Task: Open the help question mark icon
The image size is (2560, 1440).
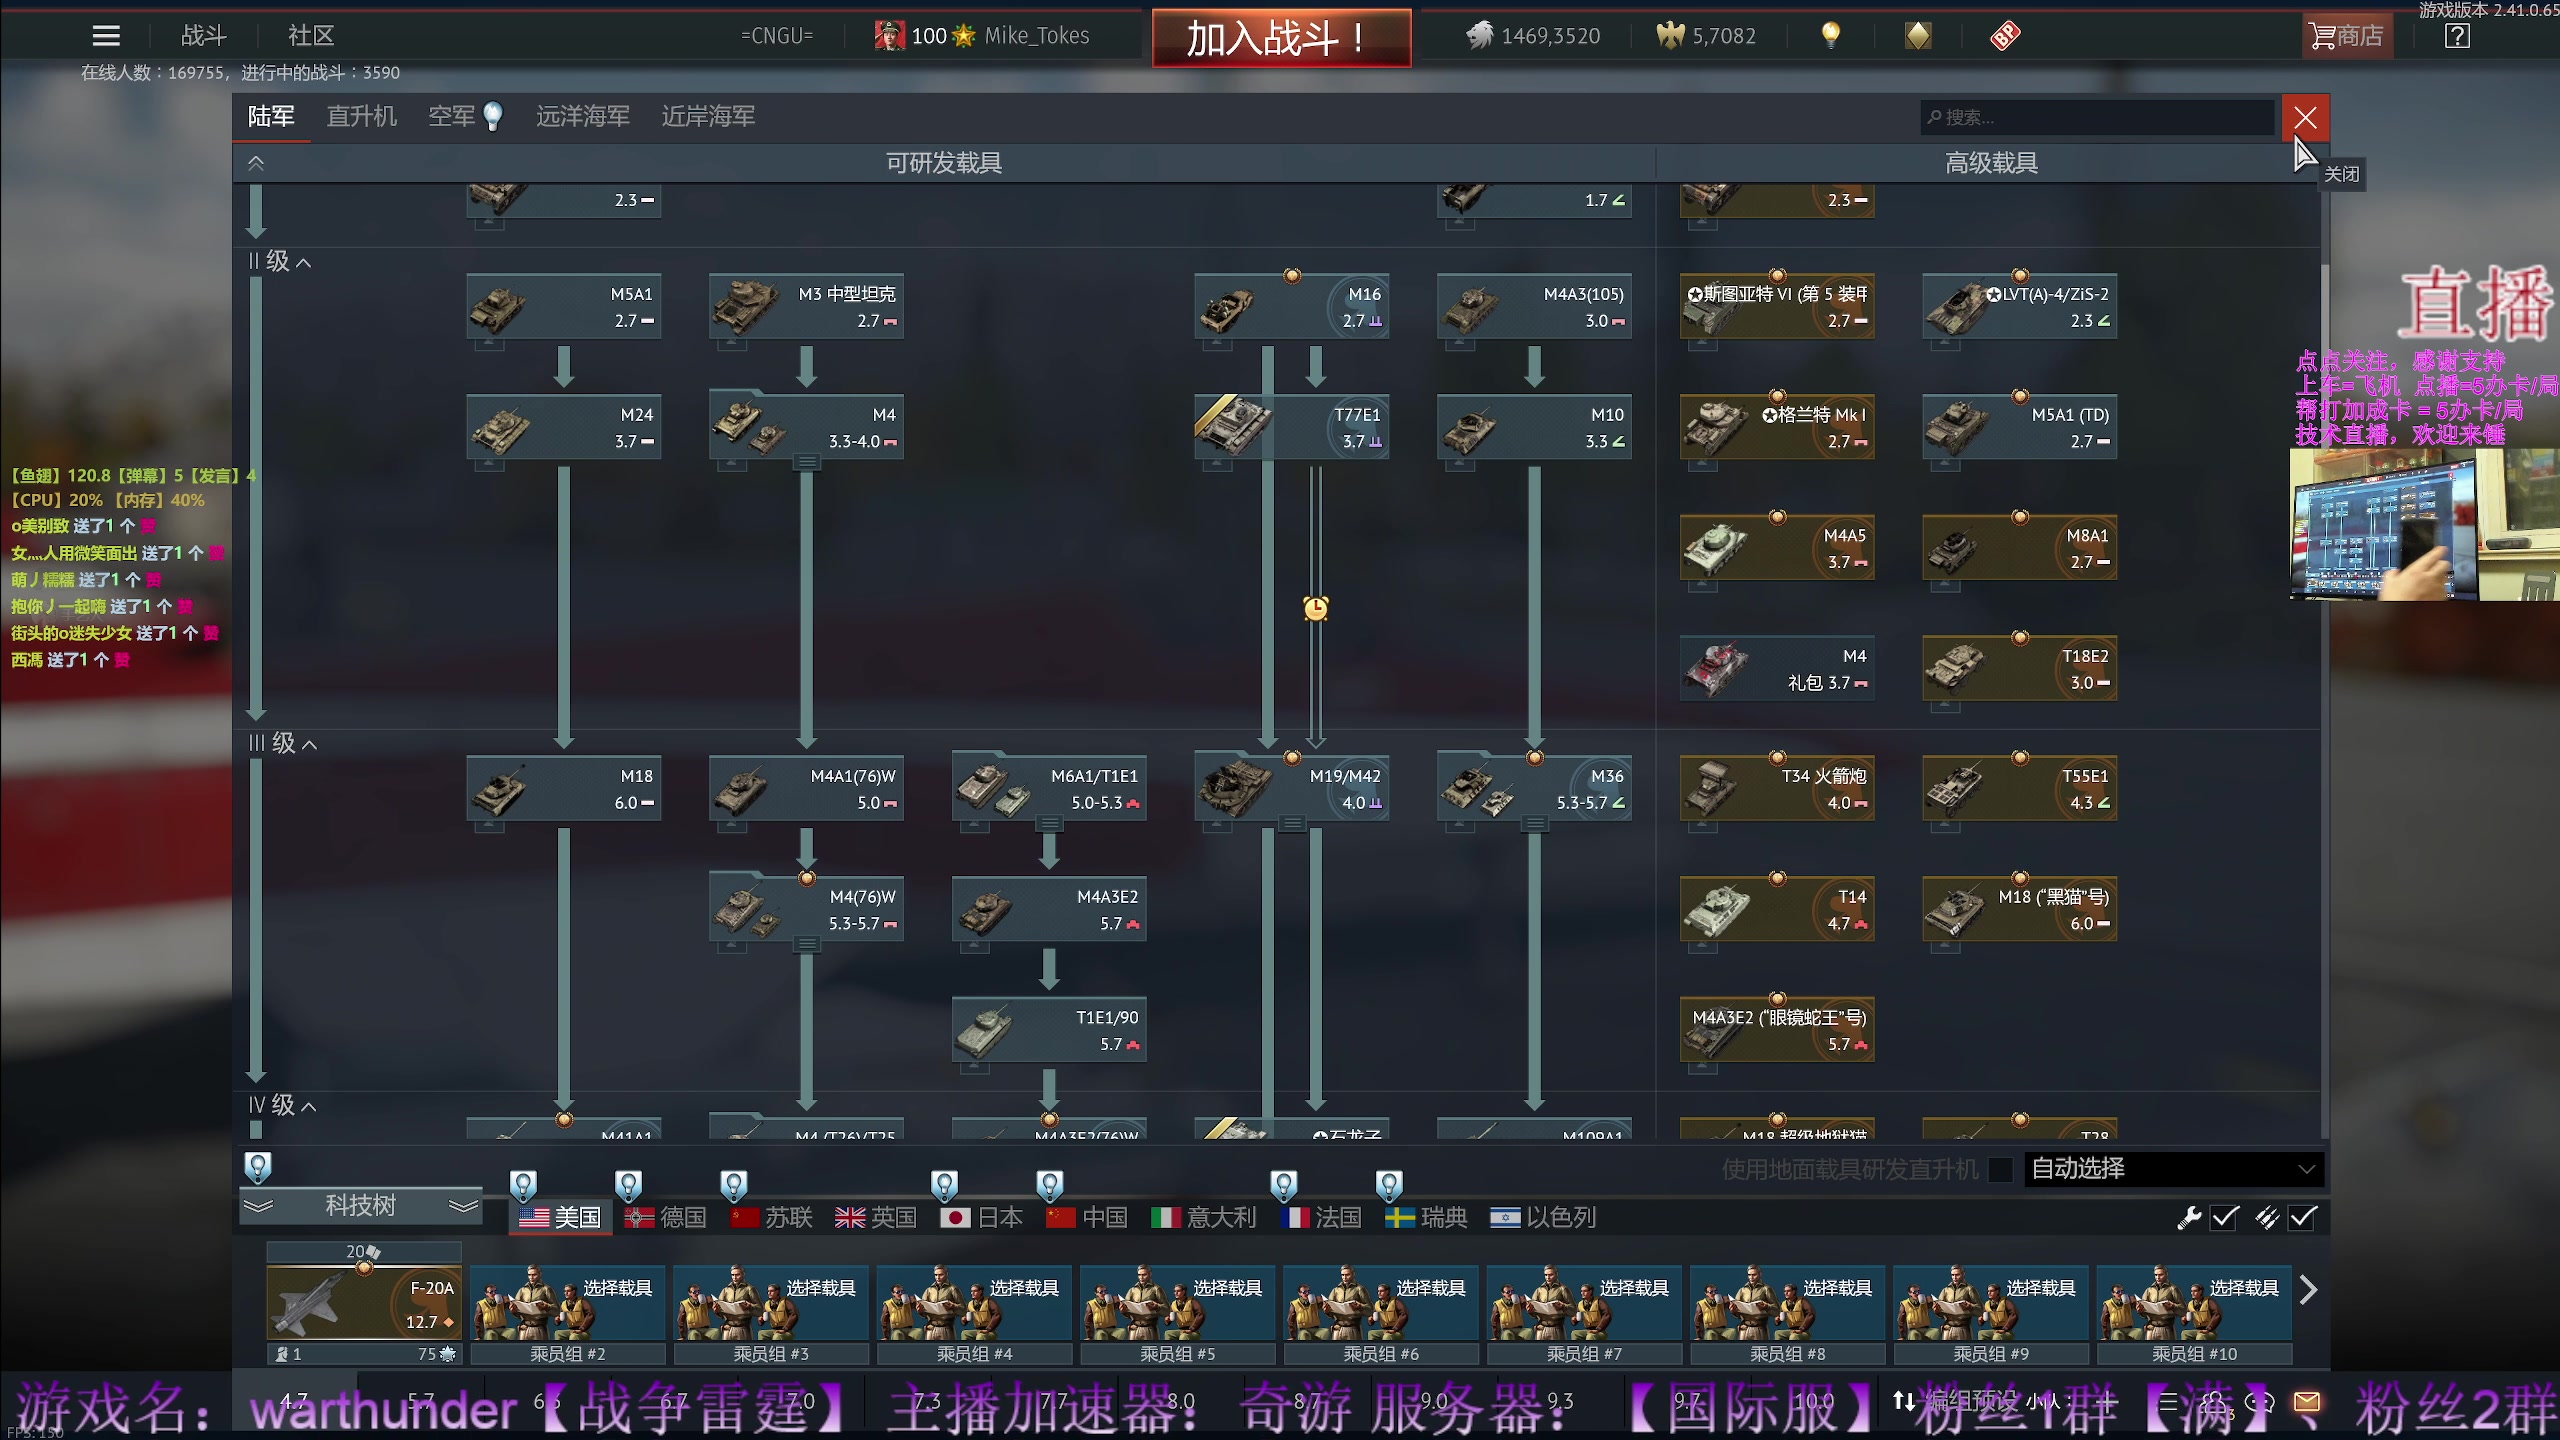Action: point(2457,36)
